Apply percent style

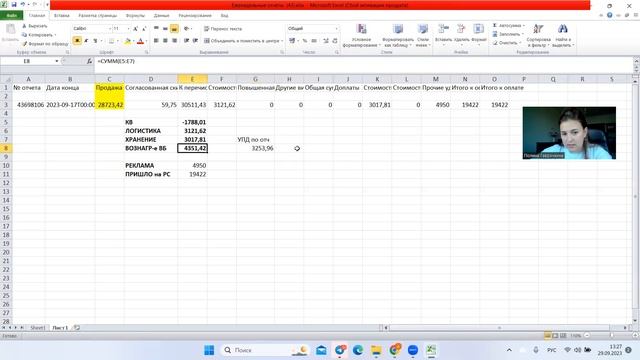(305, 41)
